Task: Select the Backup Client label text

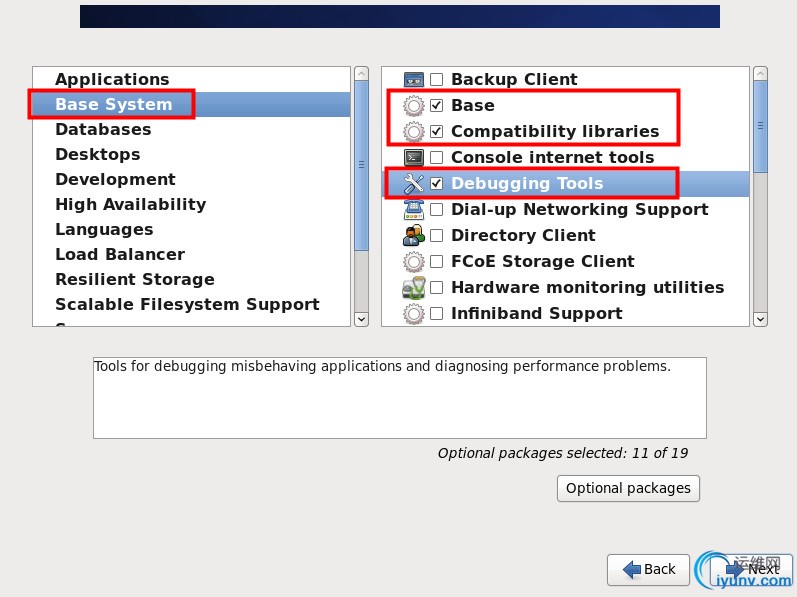Action: point(514,79)
